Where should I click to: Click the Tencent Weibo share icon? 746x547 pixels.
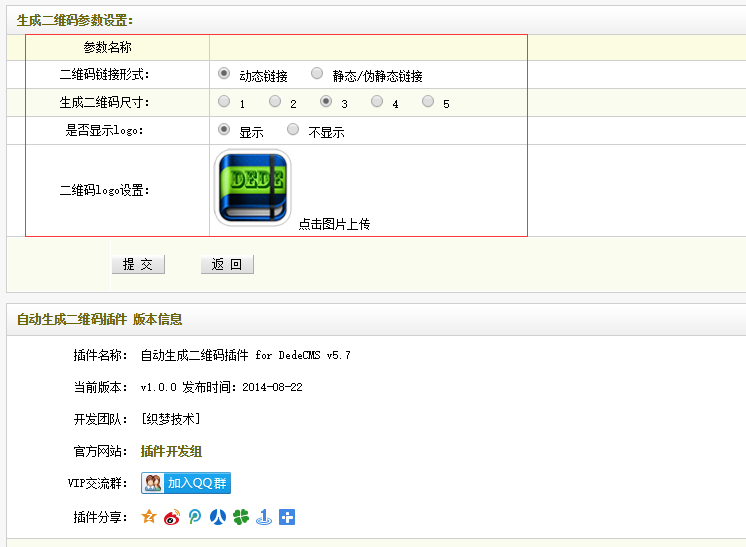195,517
